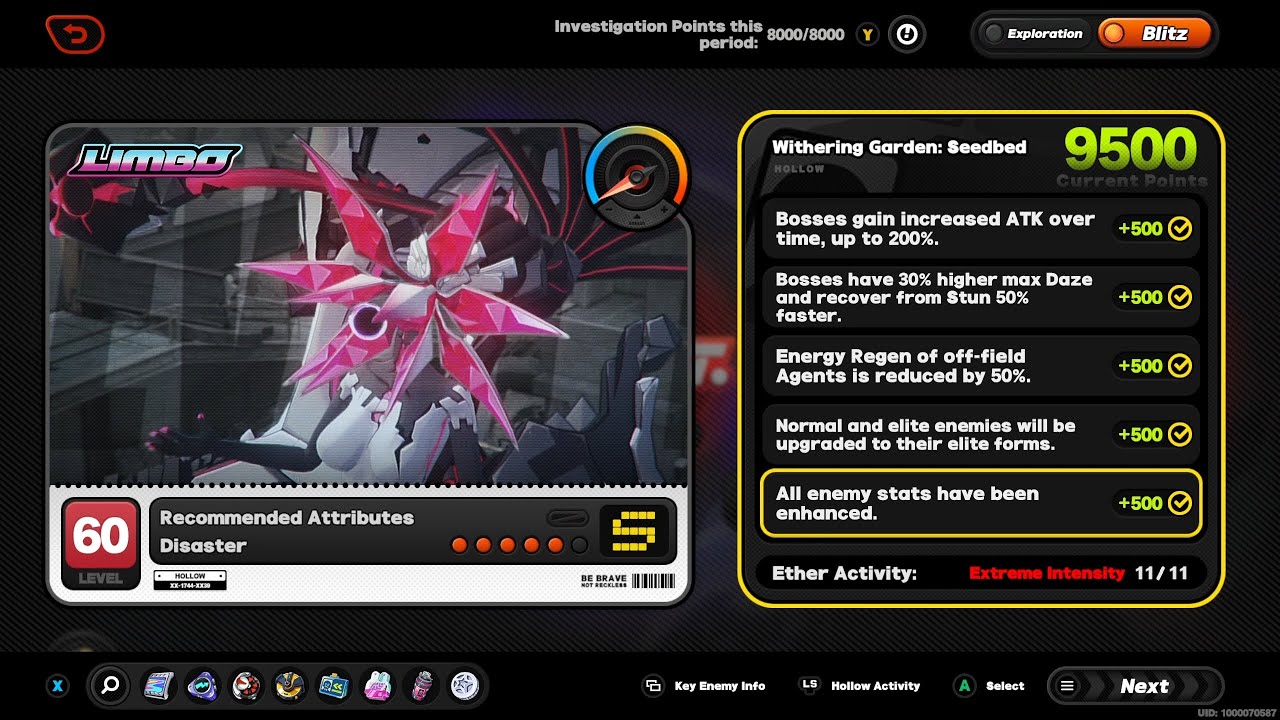Select the pink cube material icon
1280x720 pixels.
[377, 686]
